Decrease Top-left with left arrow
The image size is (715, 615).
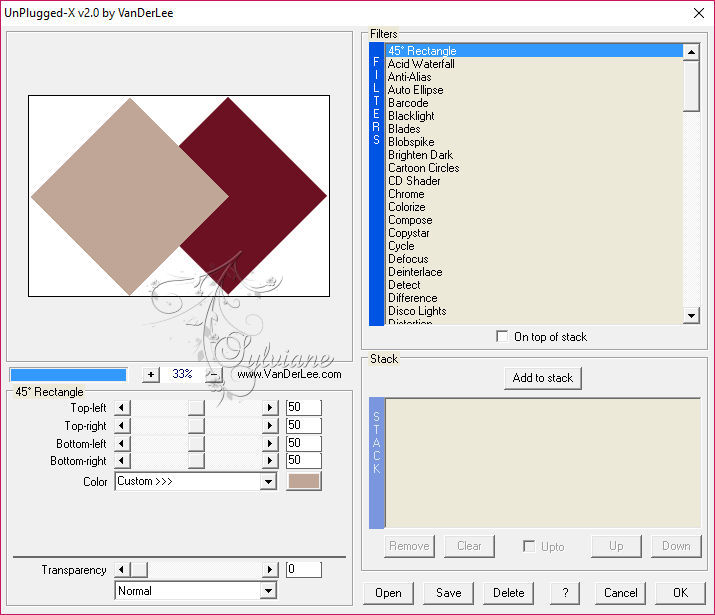[x=122, y=407]
